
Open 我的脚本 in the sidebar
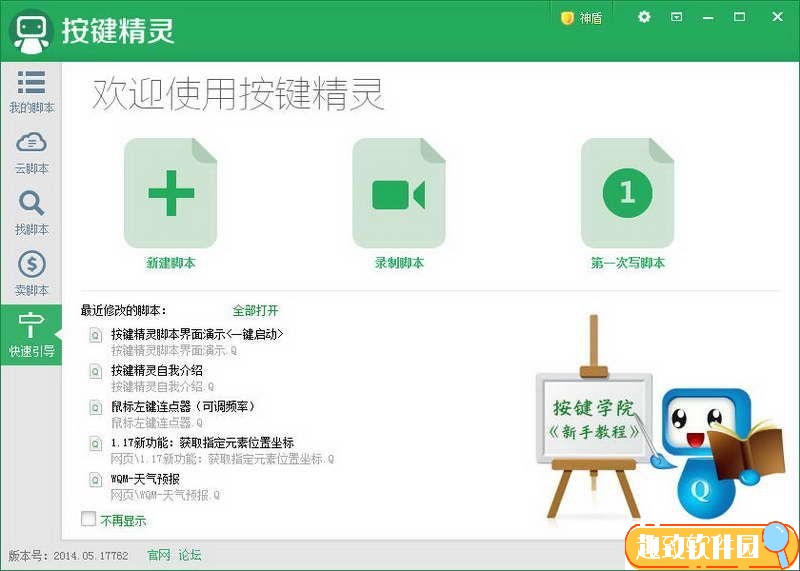tap(31, 91)
